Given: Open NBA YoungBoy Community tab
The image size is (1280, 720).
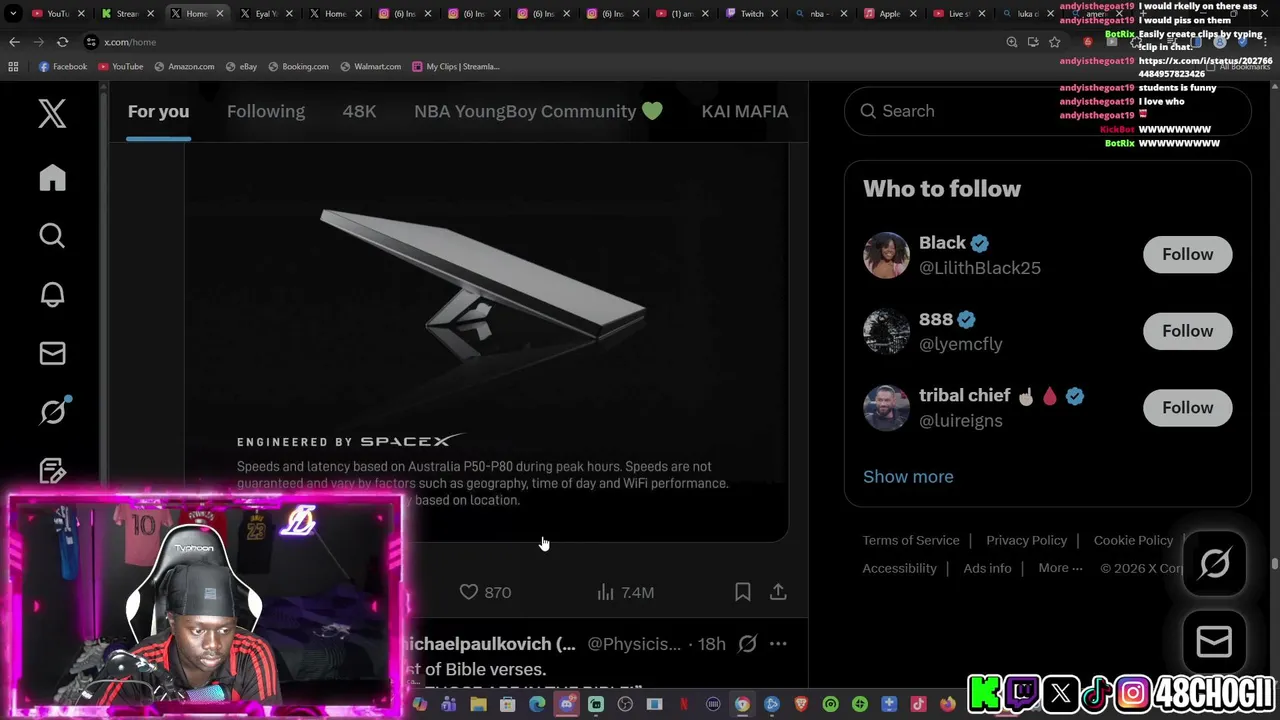Looking at the screenshot, I should point(538,111).
